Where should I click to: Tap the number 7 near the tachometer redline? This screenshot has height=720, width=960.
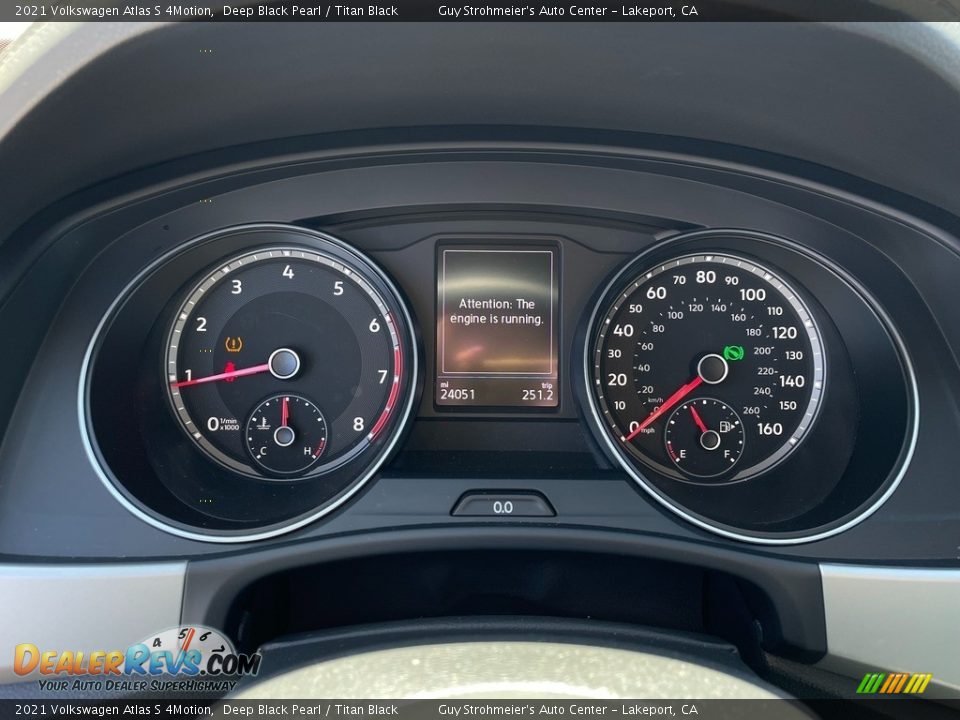[x=382, y=377]
